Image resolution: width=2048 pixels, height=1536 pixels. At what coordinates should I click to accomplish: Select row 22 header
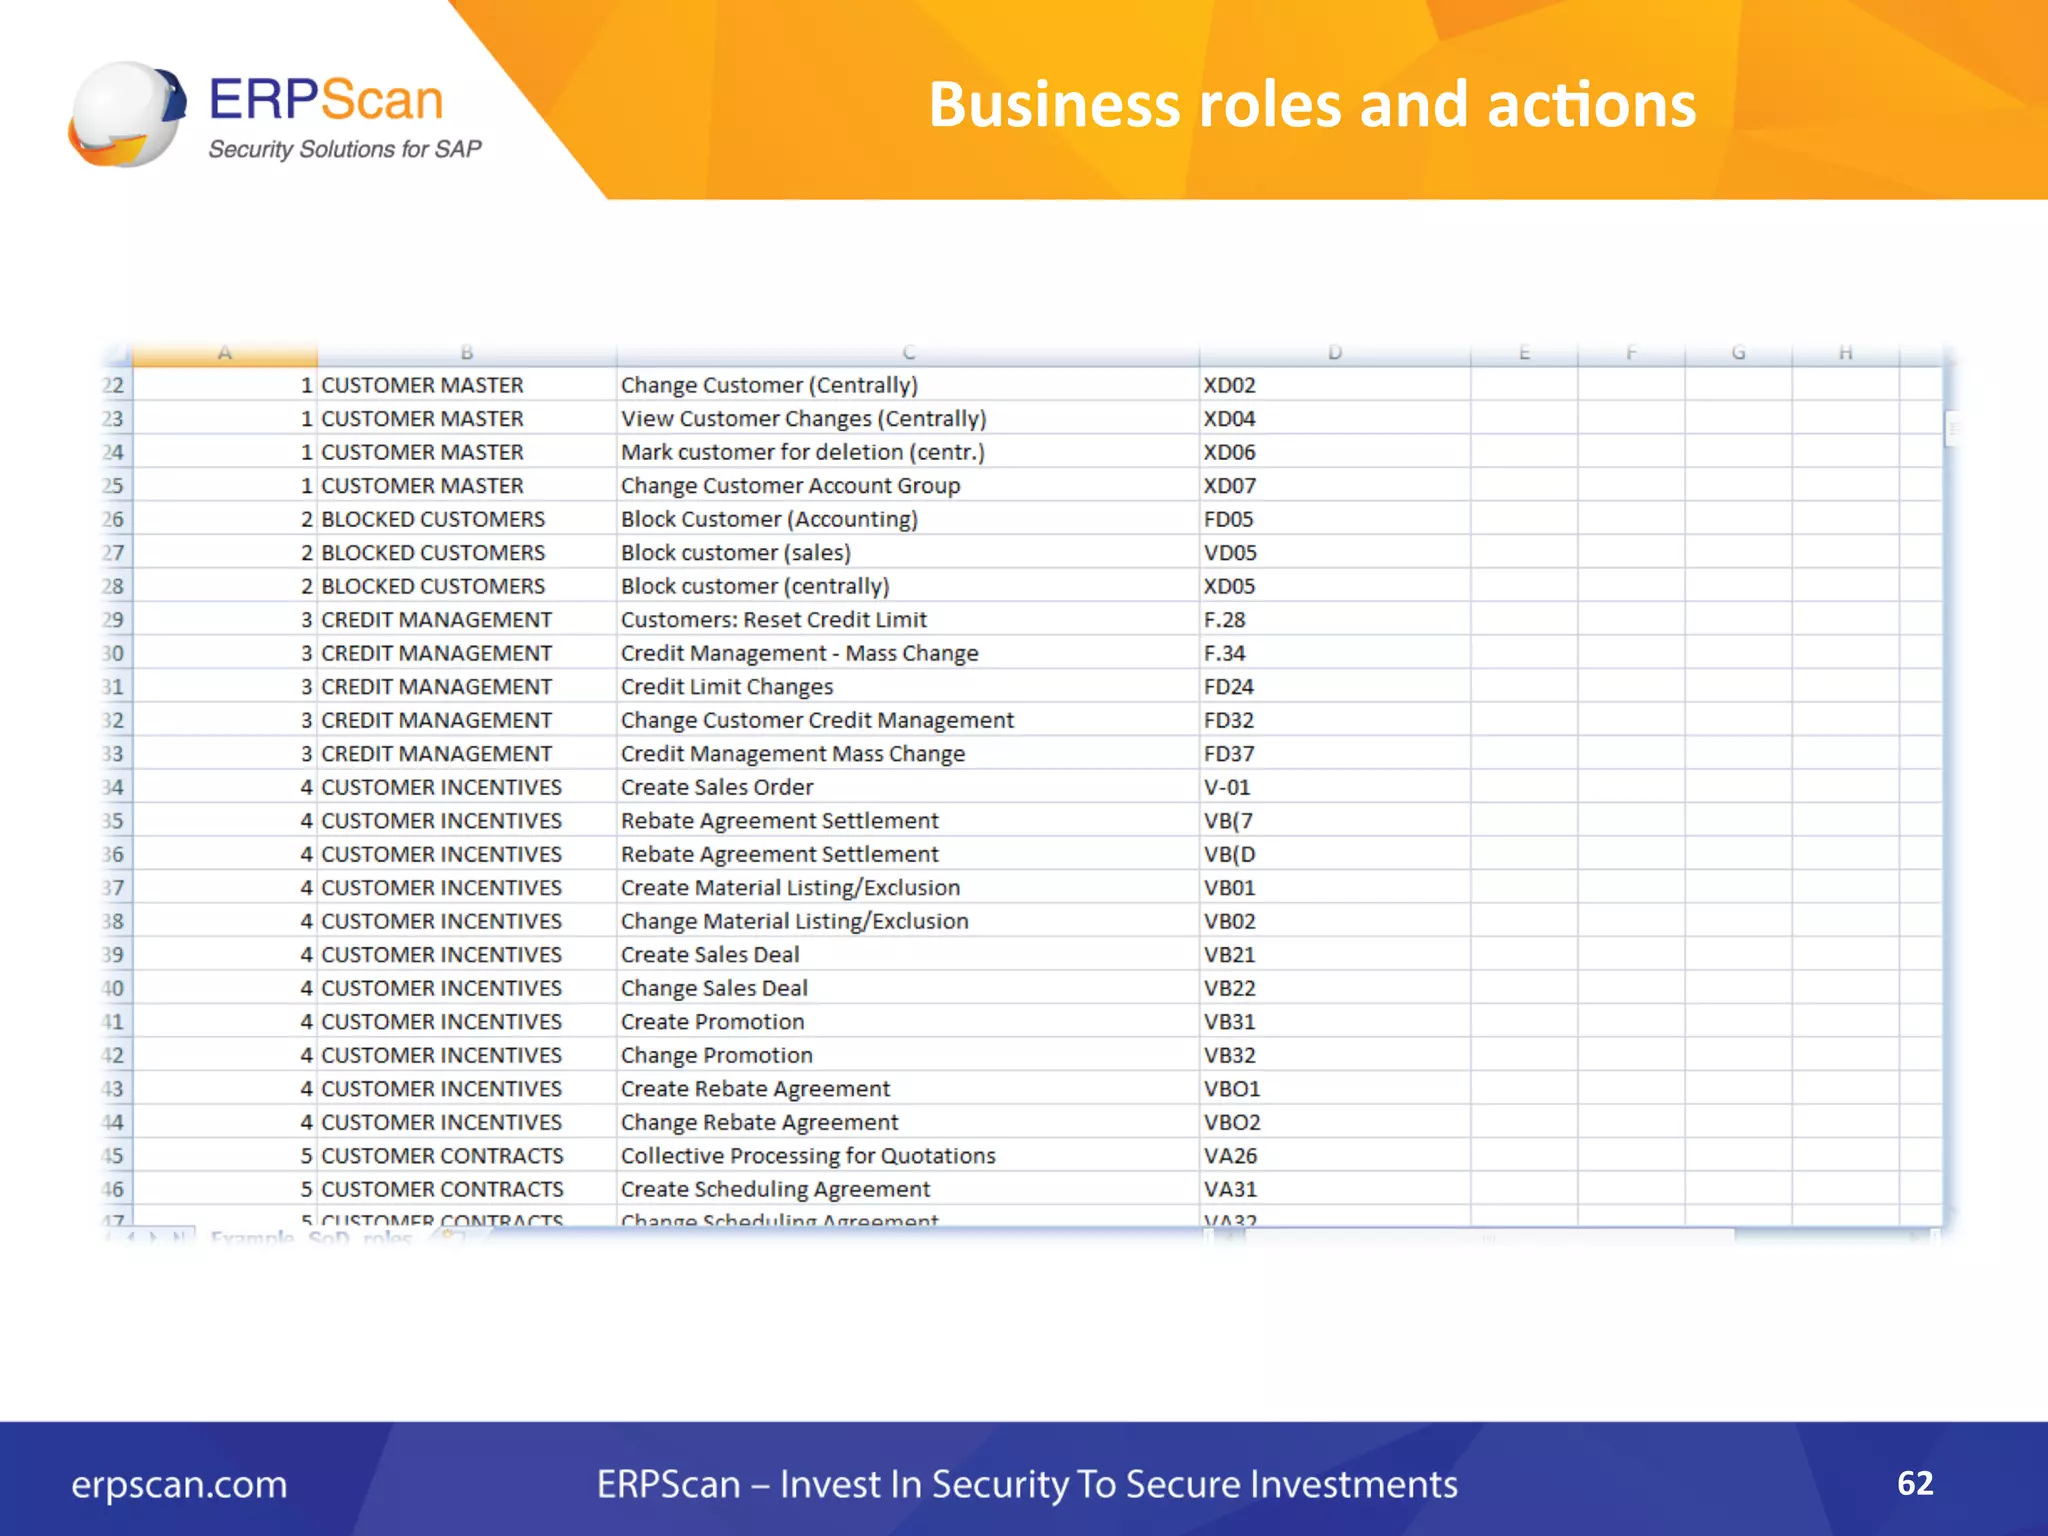(115, 385)
